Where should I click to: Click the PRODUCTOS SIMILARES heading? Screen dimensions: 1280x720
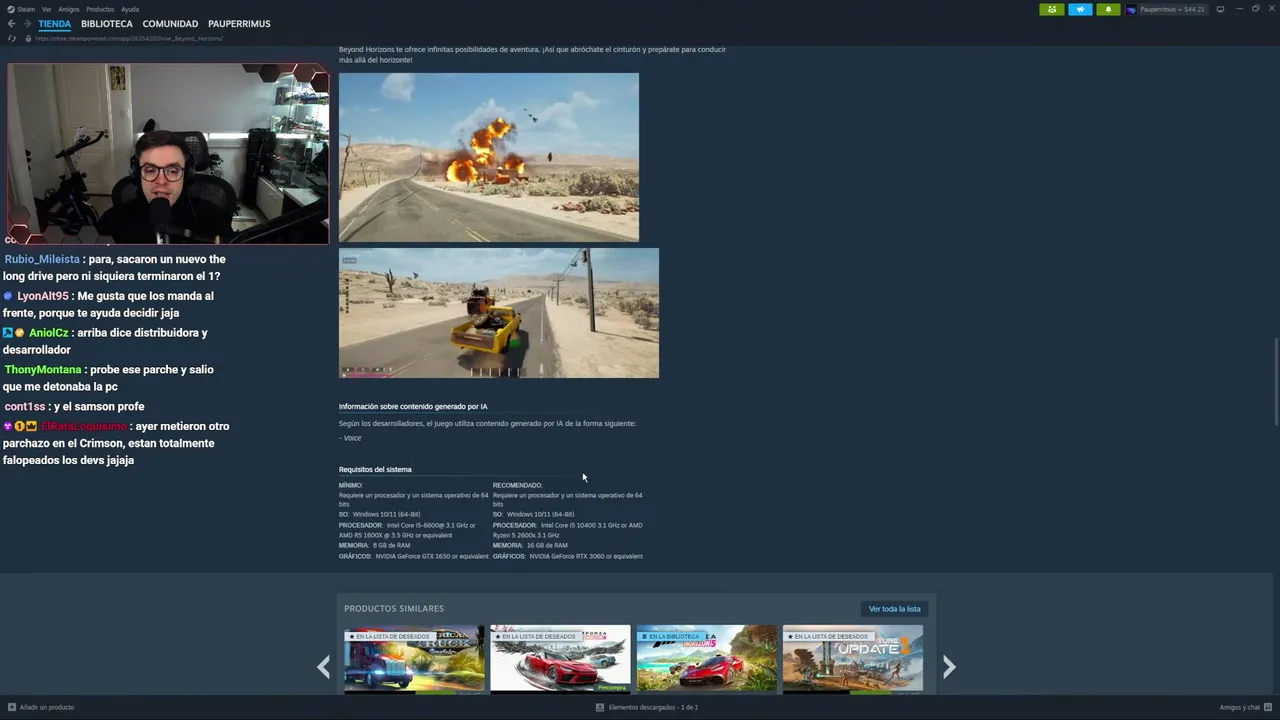pos(394,608)
